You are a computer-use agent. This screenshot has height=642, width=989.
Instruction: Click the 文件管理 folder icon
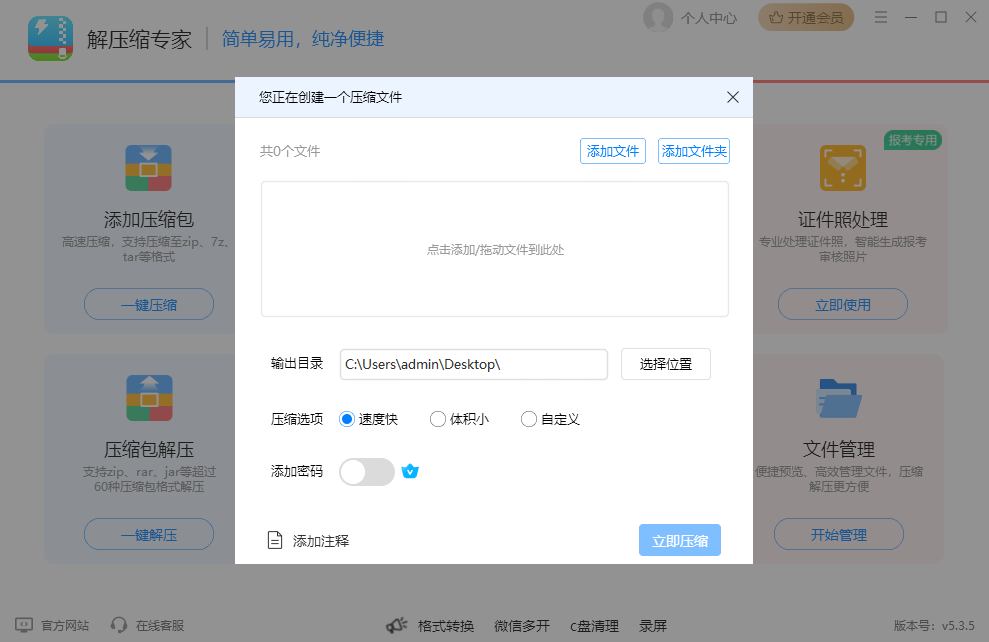pyautogui.click(x=837, y=397)
